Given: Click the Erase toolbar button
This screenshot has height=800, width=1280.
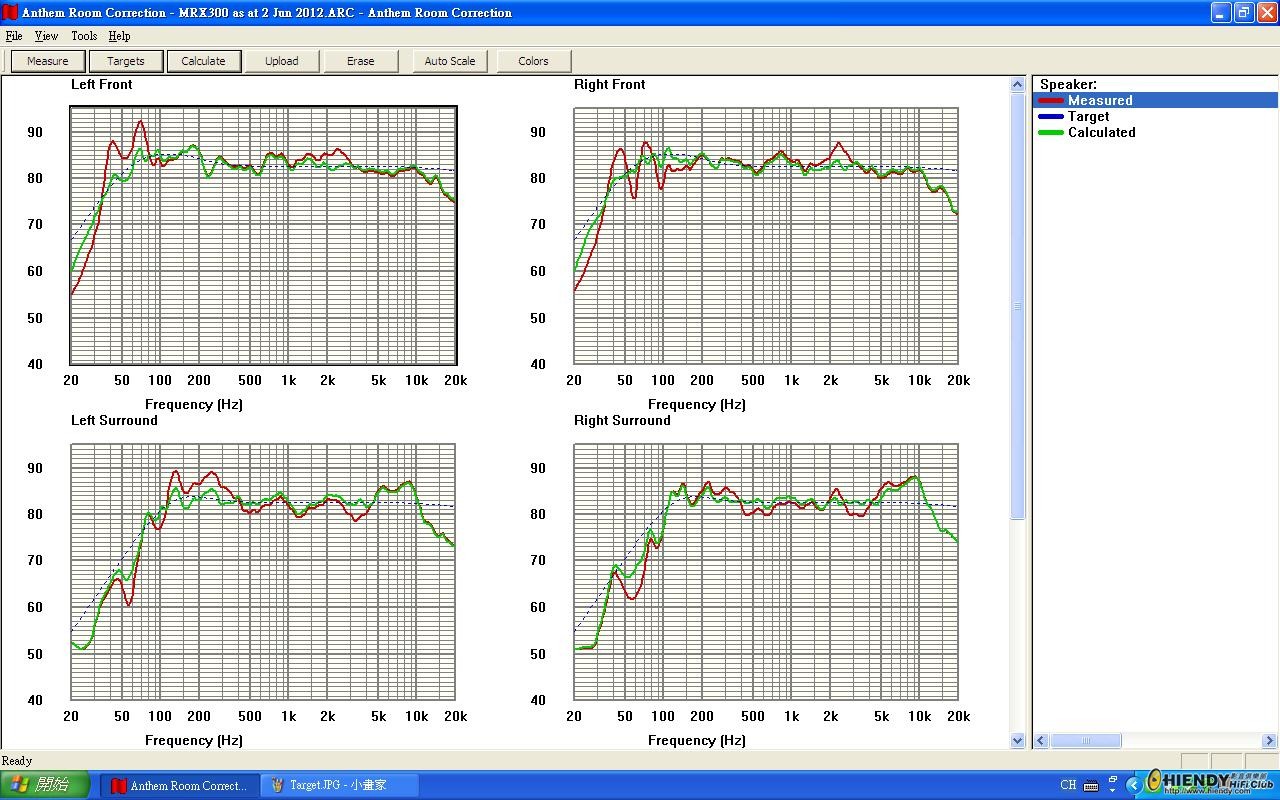Looking at the screenshot, I should (x=361, y=61).
